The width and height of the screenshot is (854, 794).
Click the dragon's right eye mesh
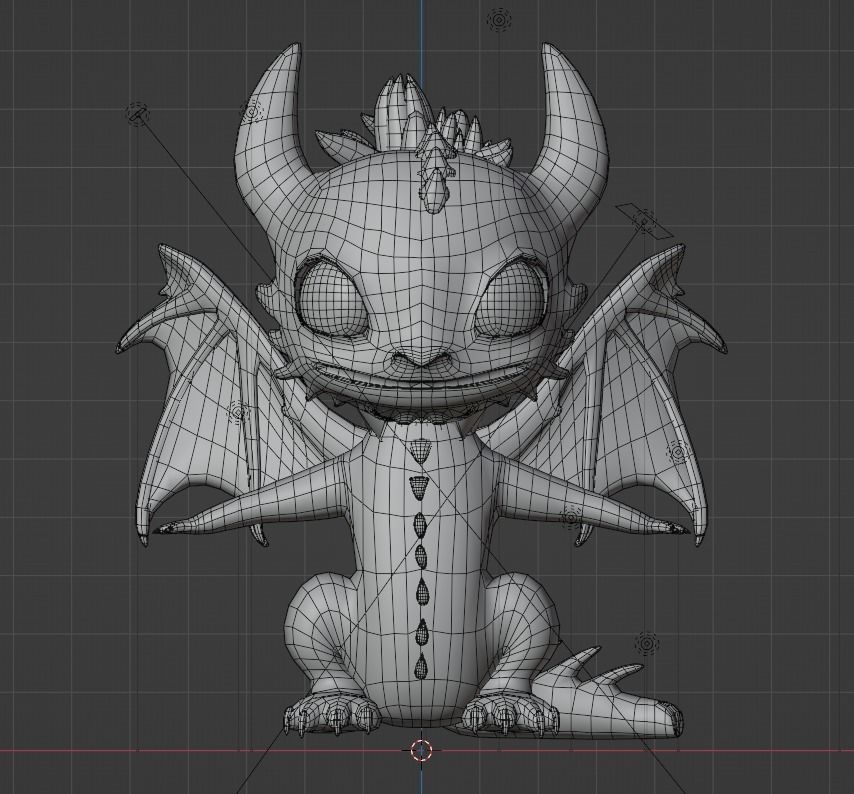(x=509, y=298)
